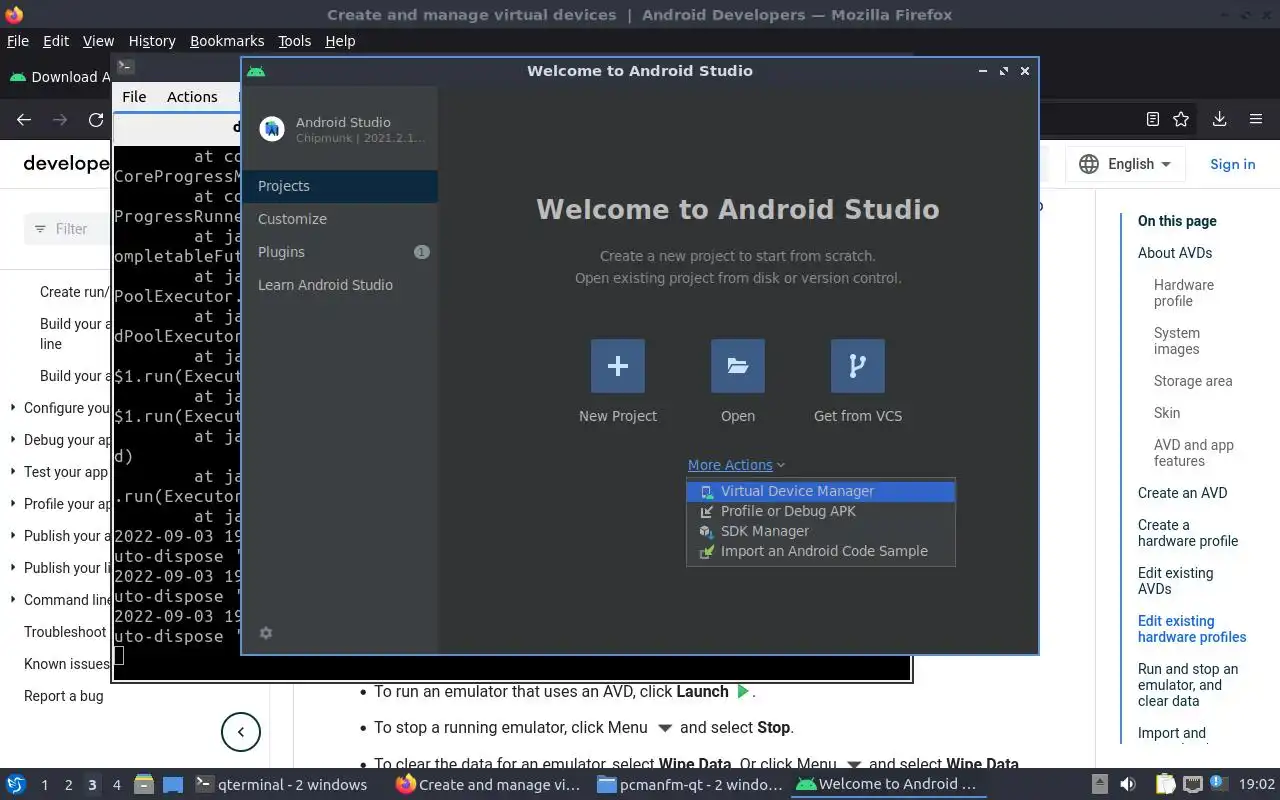The image size is (1280, 800).
Task: Expand the 'Profile your ap' section in left nav
Action: coord(13,504)
